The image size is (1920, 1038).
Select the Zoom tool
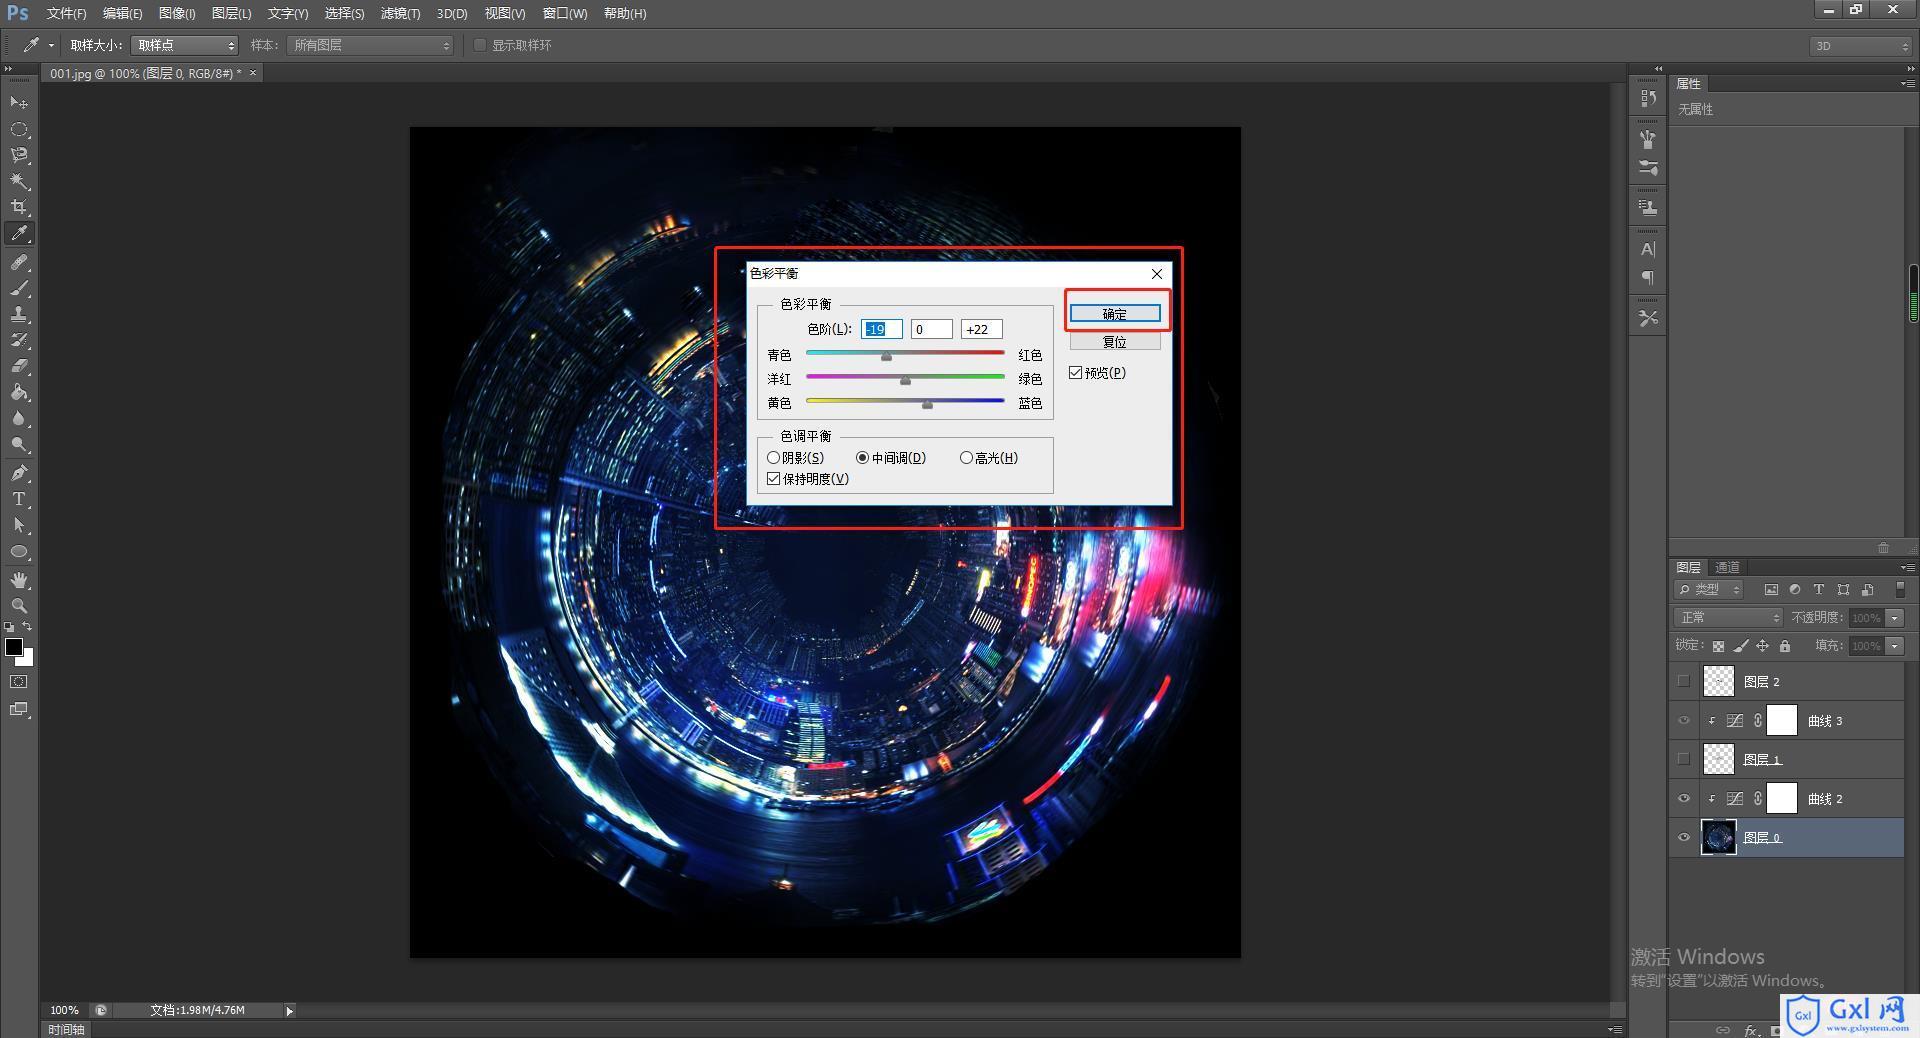coord(19,606)
